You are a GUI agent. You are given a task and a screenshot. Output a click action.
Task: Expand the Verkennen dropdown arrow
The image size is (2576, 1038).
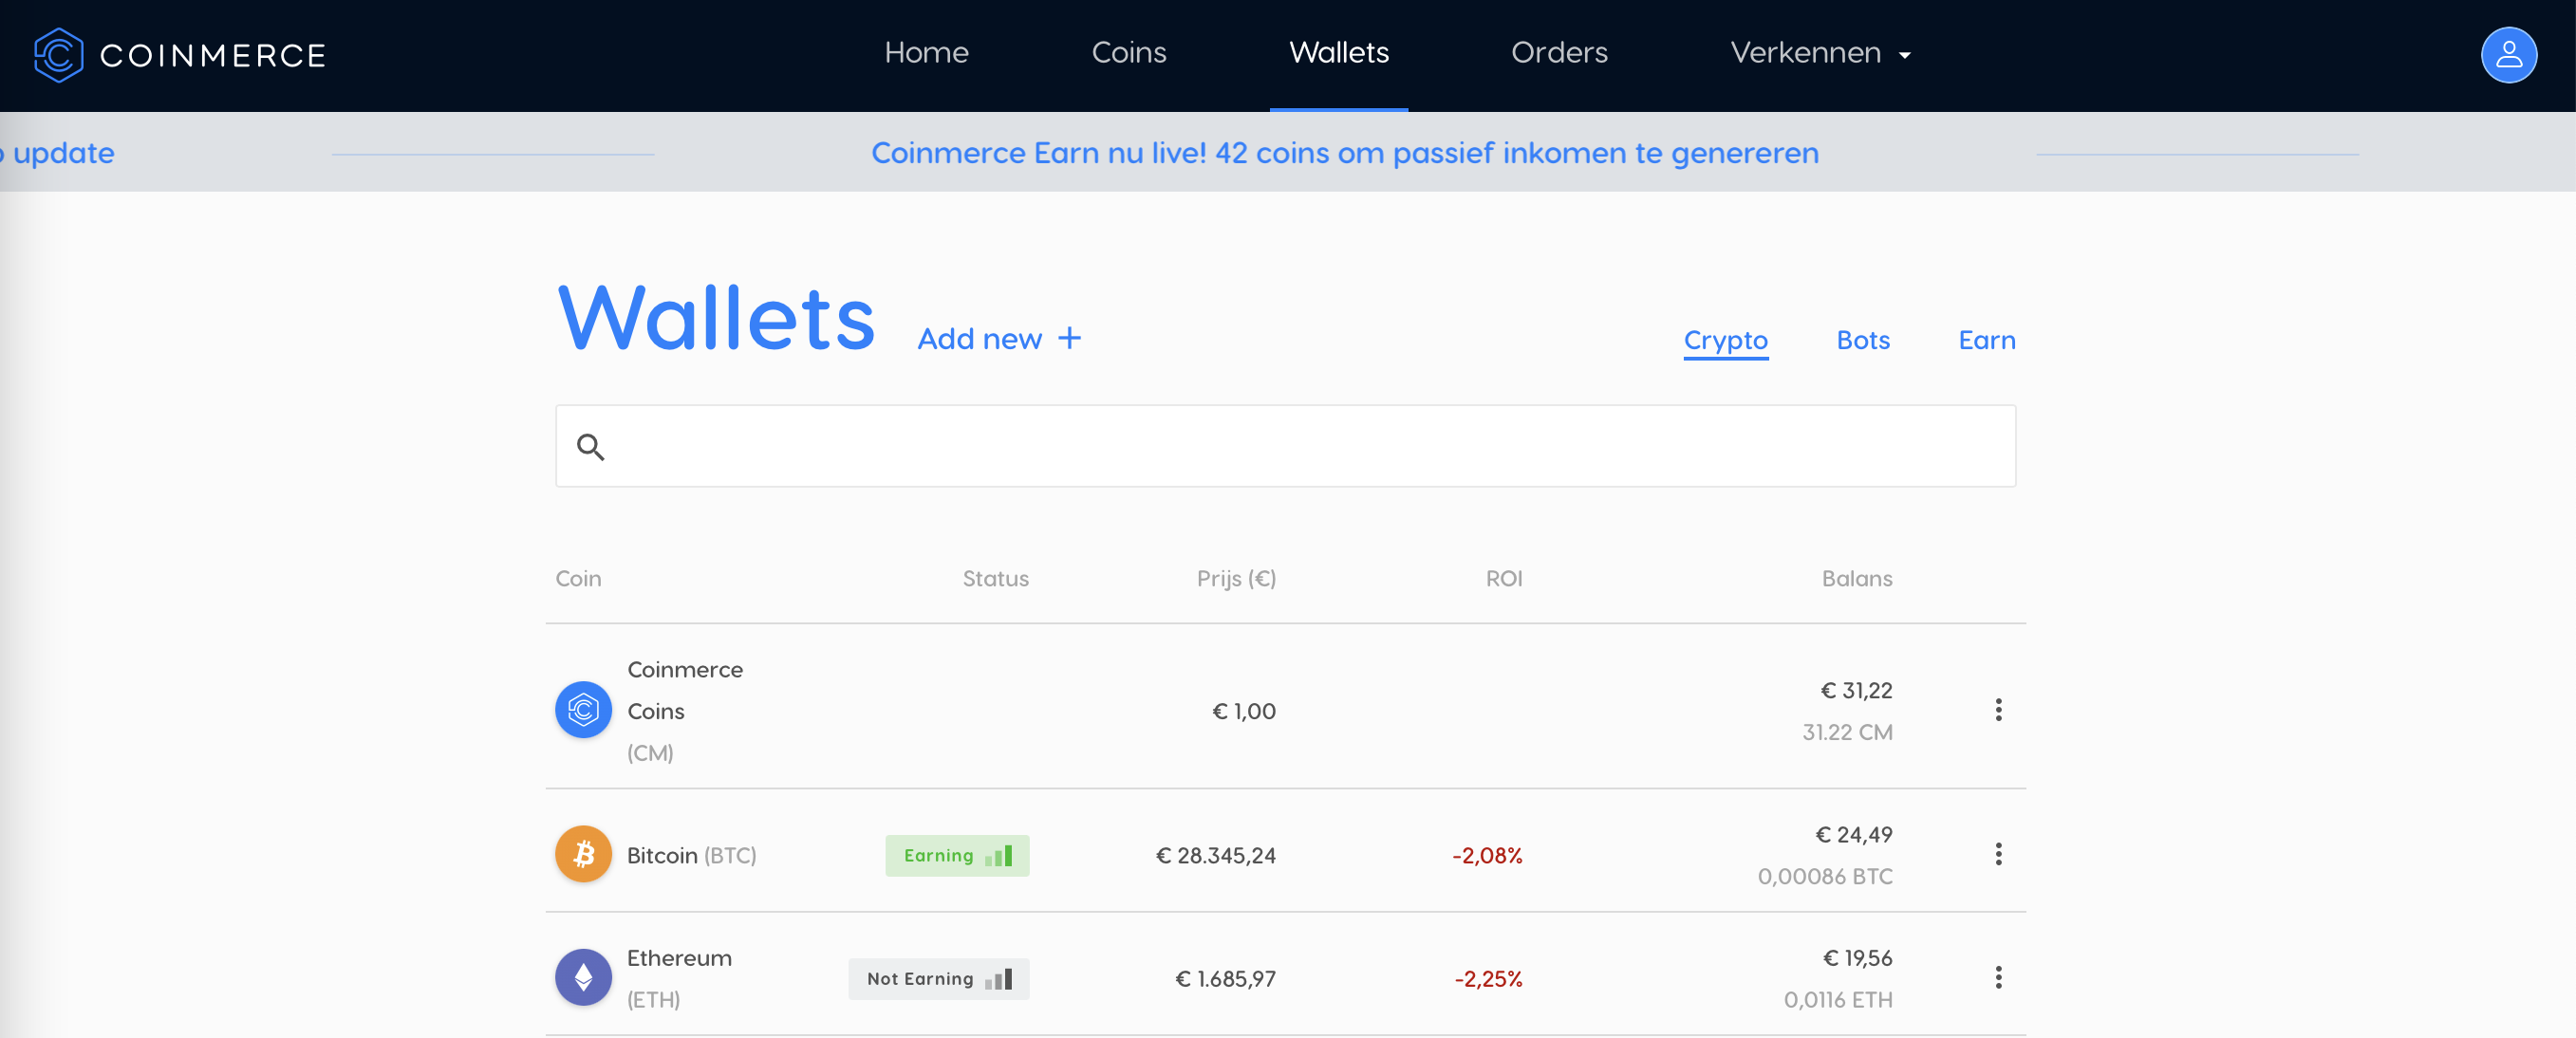coord(1904,56)
